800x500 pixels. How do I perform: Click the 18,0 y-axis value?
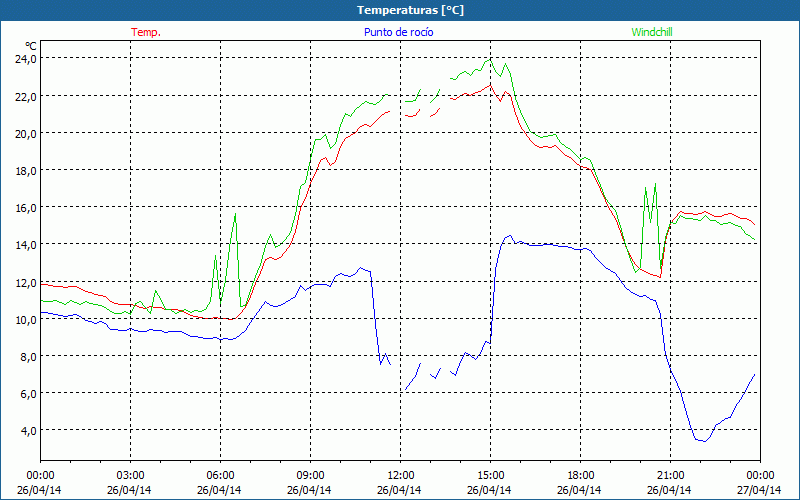point(26,170)
